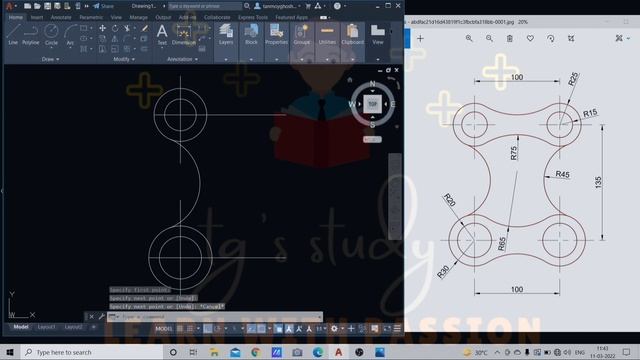Open the edit menu in photo viewer toolbar
The width and height of the screenshot is (640, 360).
(622, 38)
